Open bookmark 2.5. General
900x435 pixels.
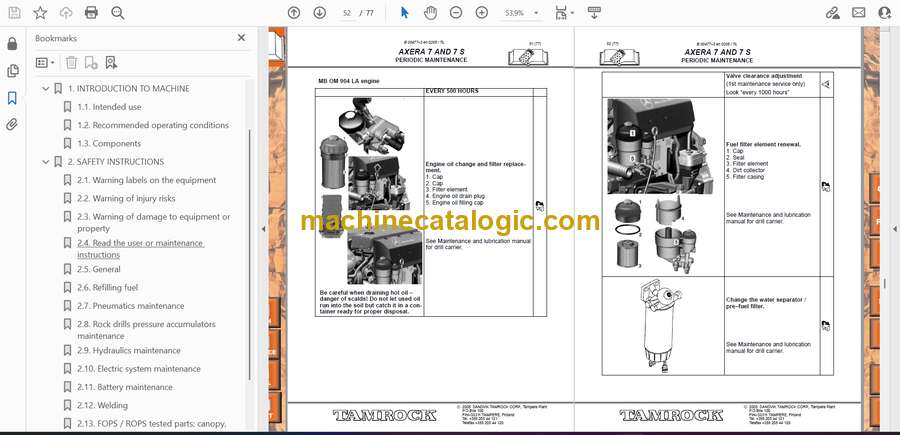click(x=99, y=269)
